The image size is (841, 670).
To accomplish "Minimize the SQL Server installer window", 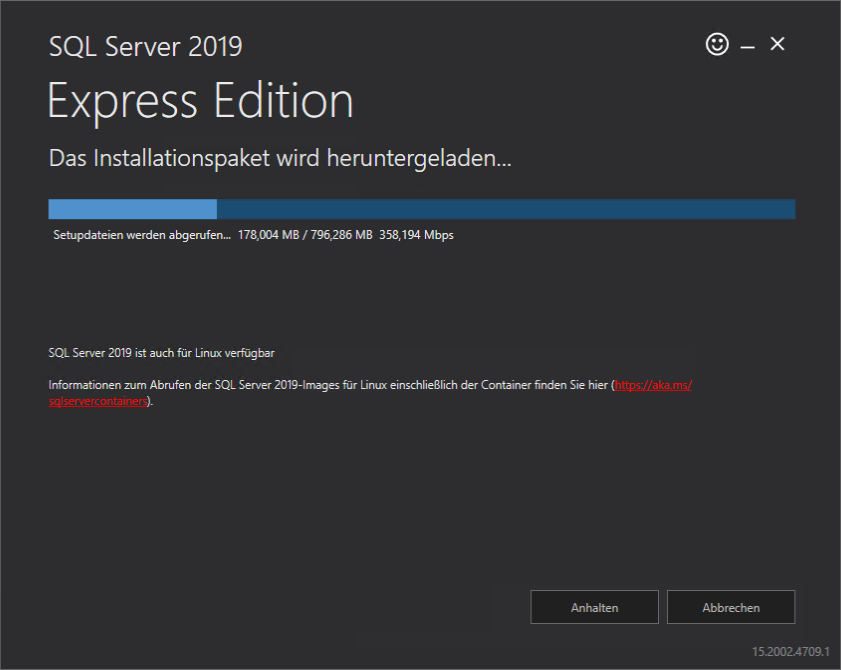I will tap(748, 48).
